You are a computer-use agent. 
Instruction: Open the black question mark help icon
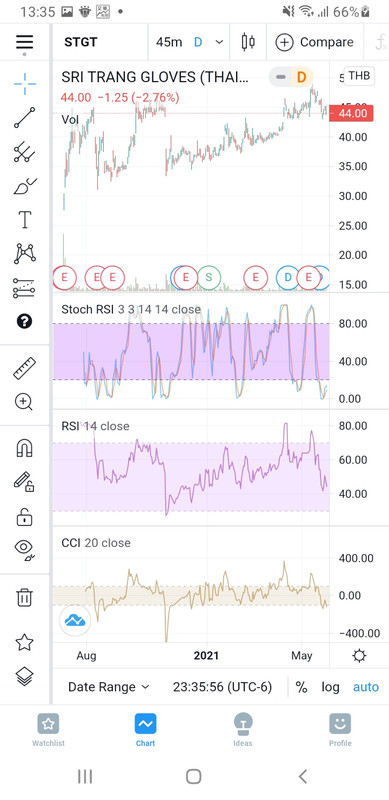coord(24,321)
